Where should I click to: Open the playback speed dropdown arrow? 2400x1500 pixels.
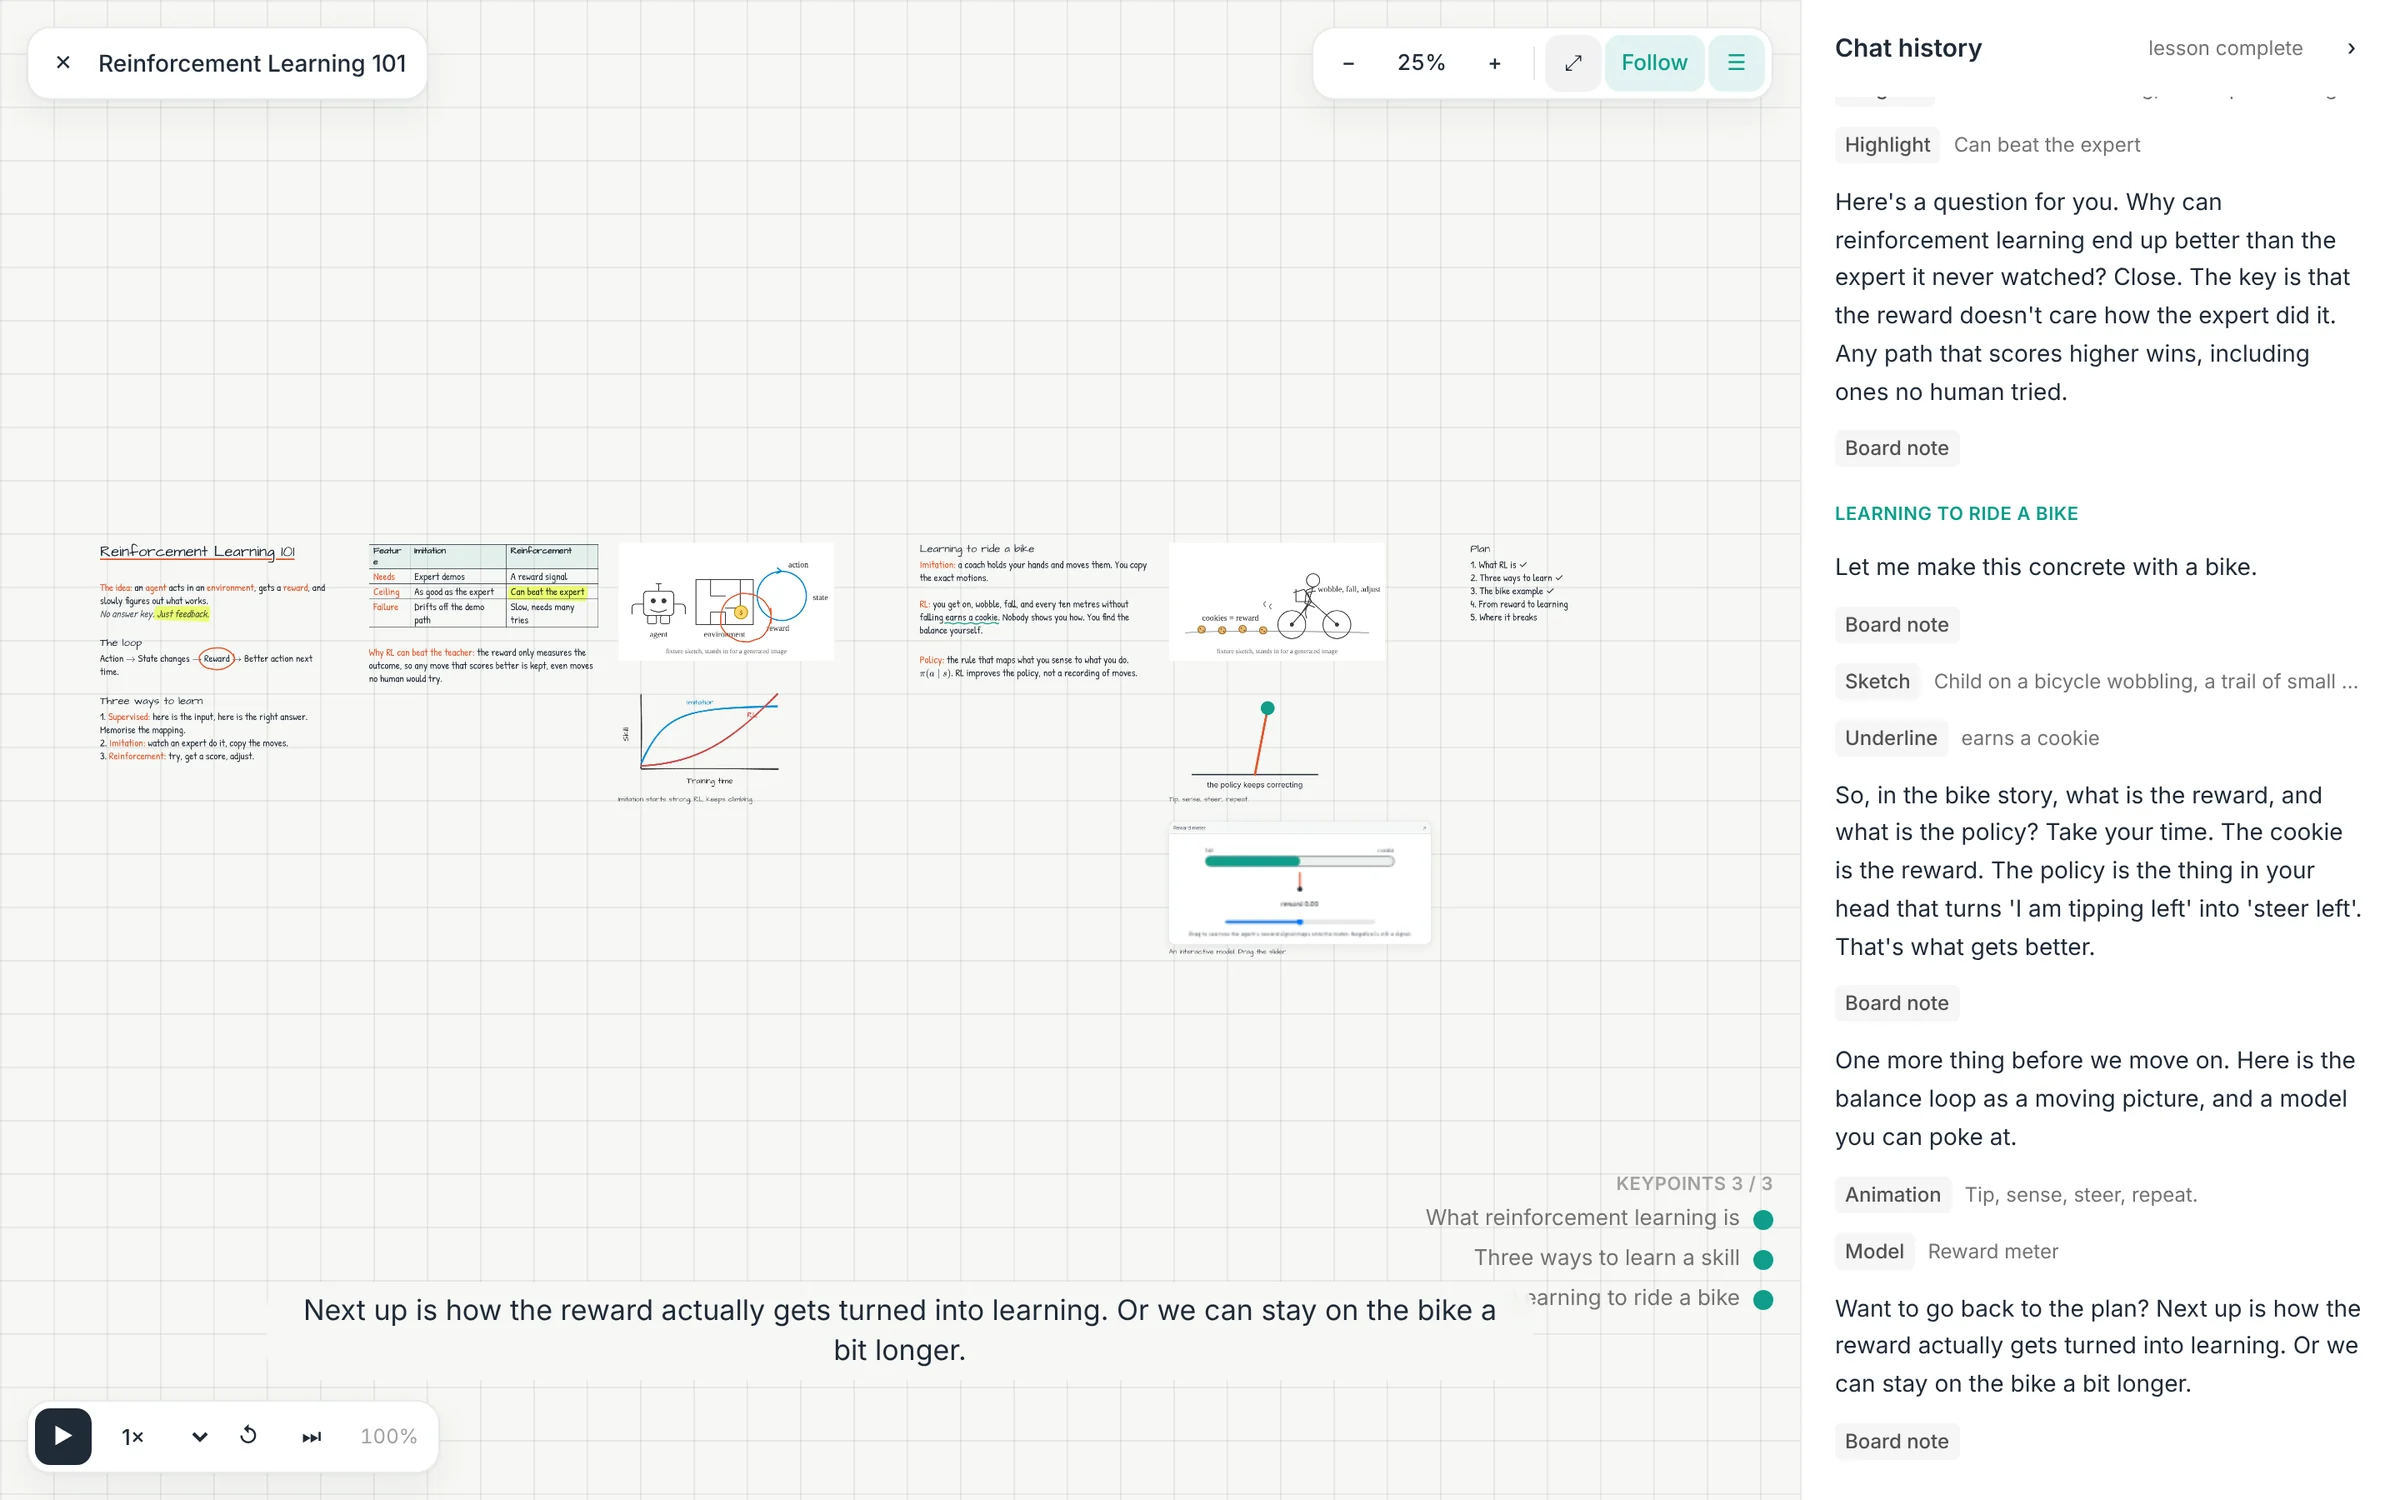199,1437
